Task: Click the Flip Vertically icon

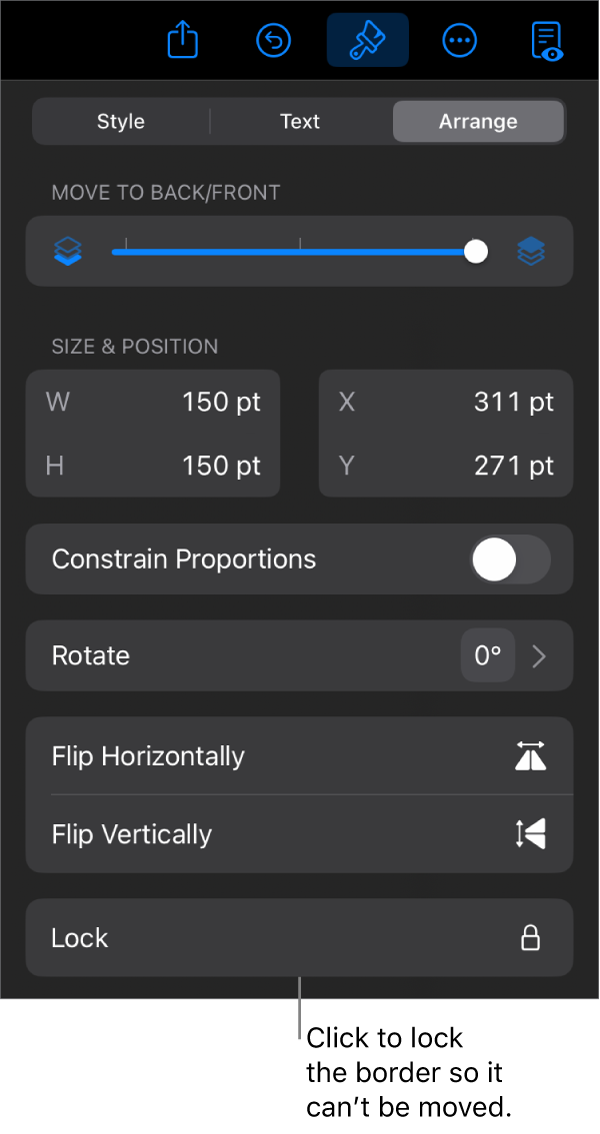Action: click(x=530, y=834)
